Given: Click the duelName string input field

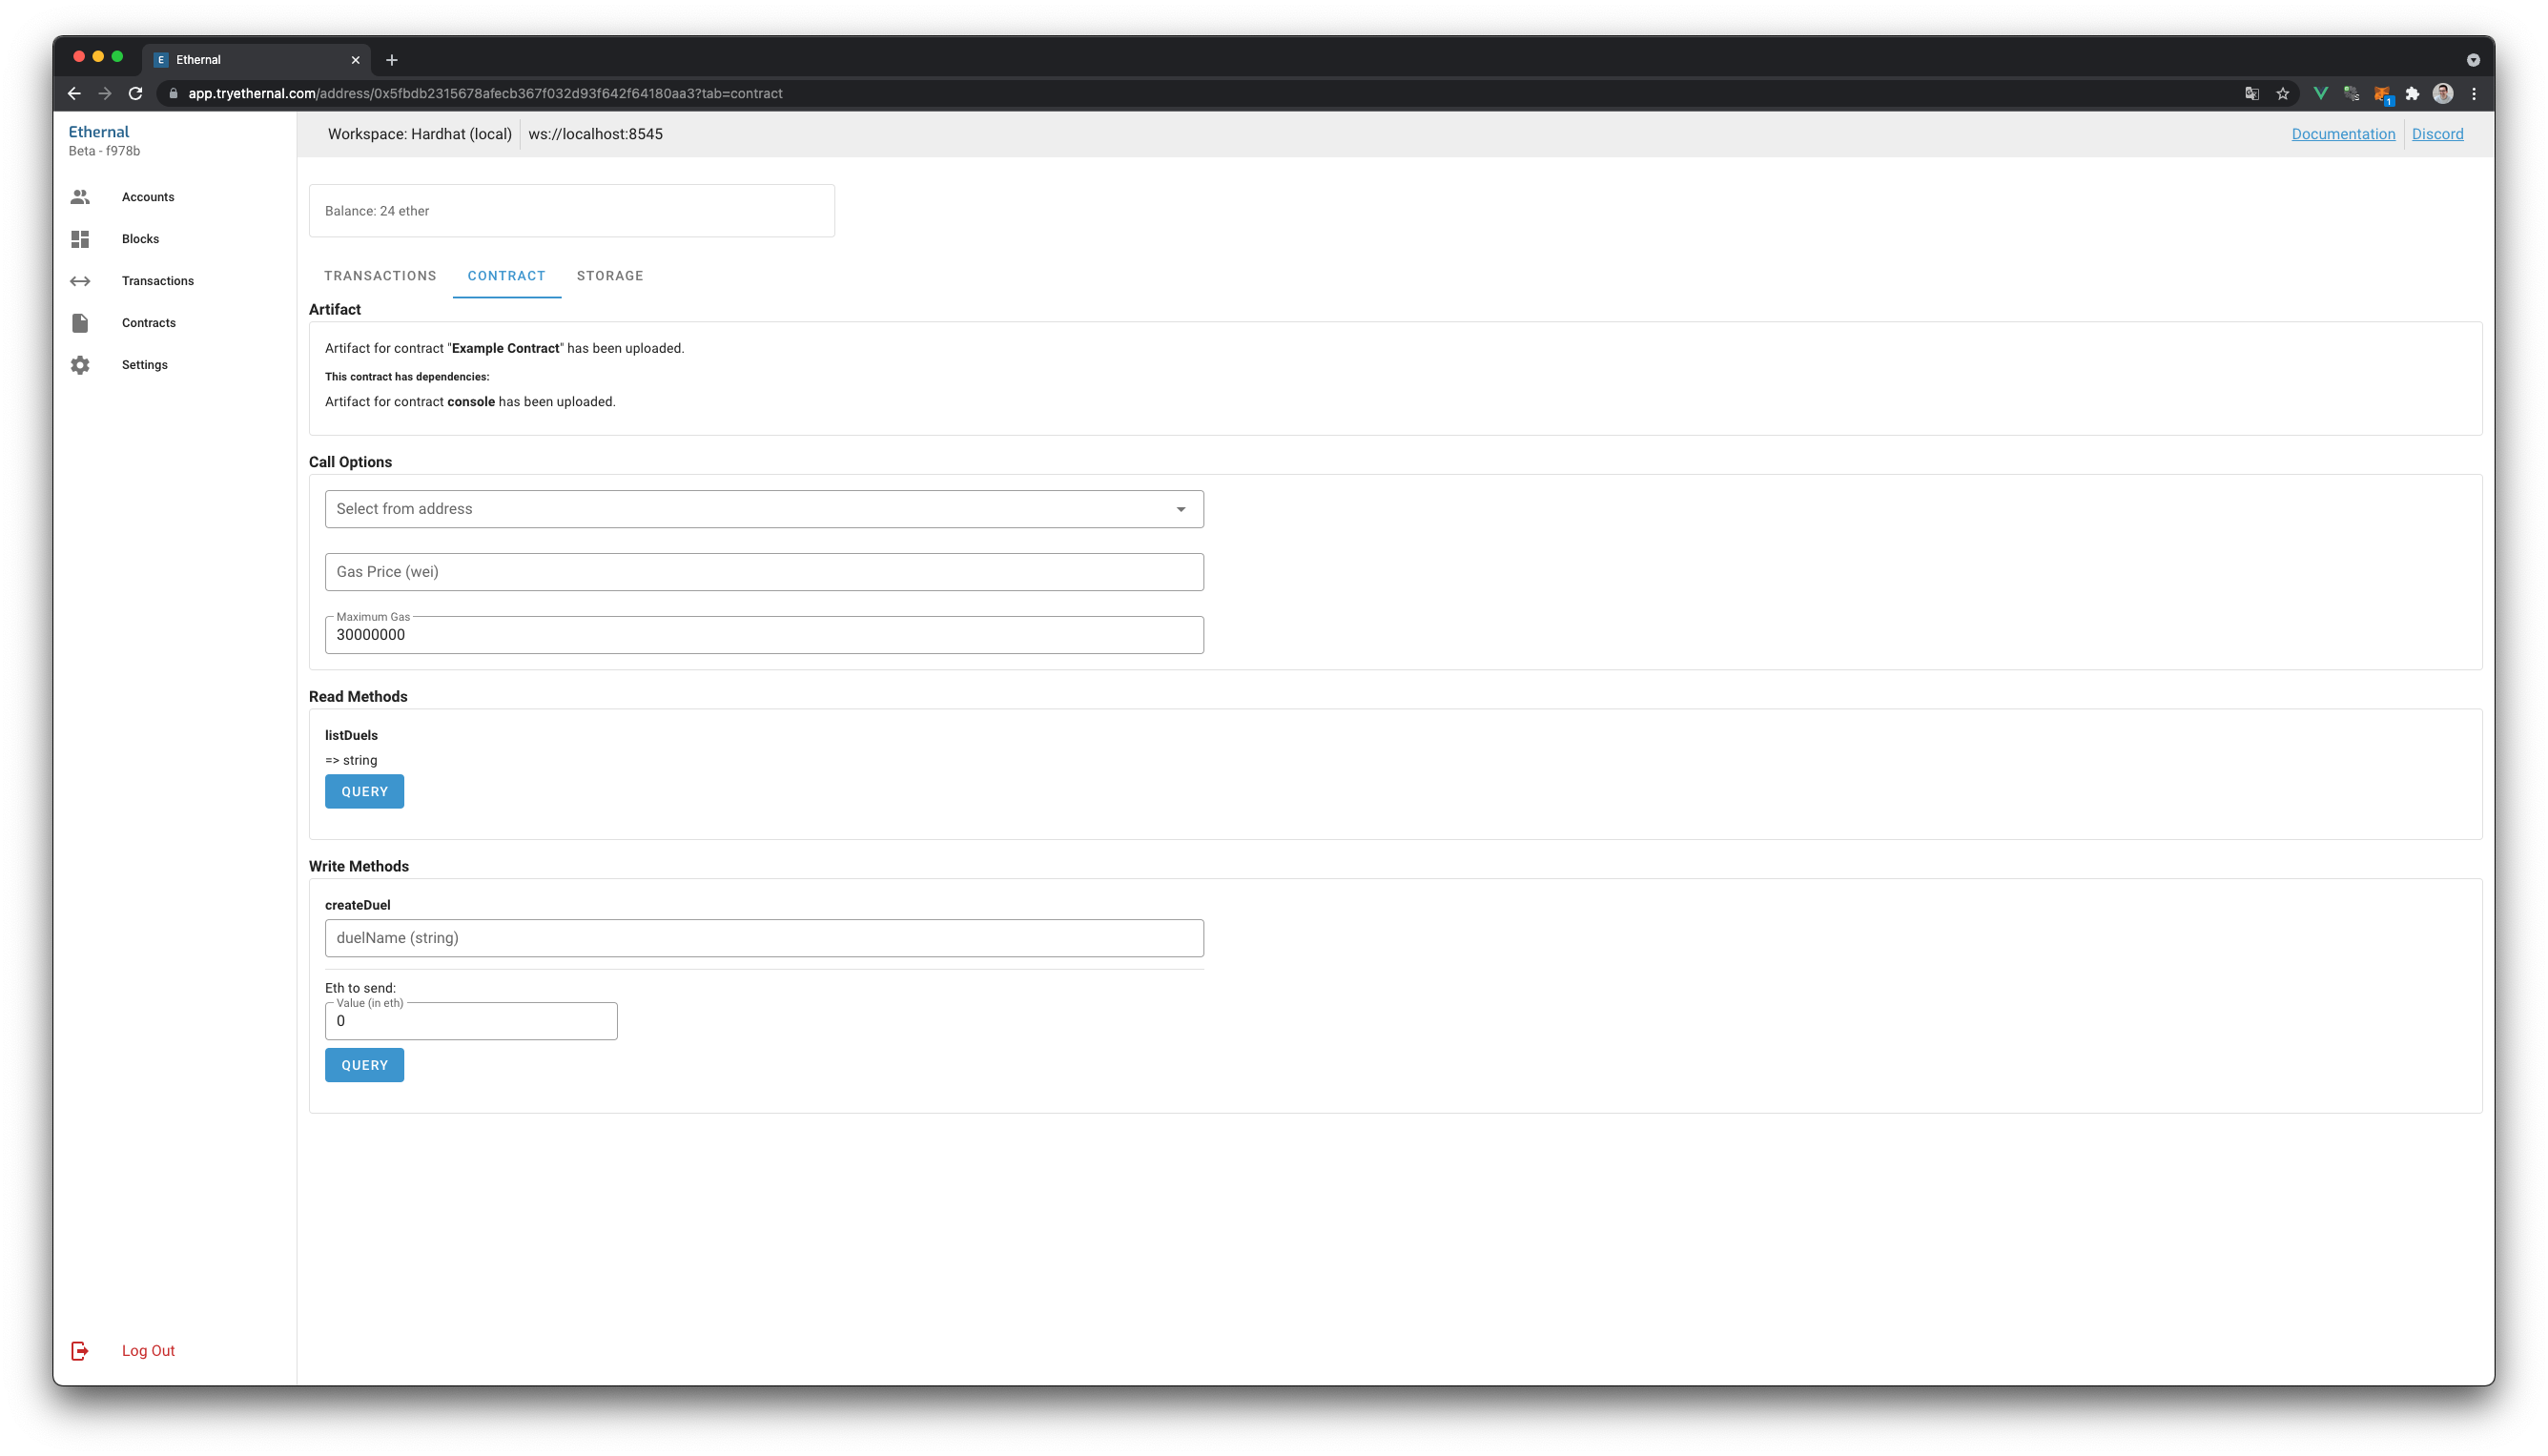Looking at the screenshot, I should pyautogui.click(x=764, y=938).
